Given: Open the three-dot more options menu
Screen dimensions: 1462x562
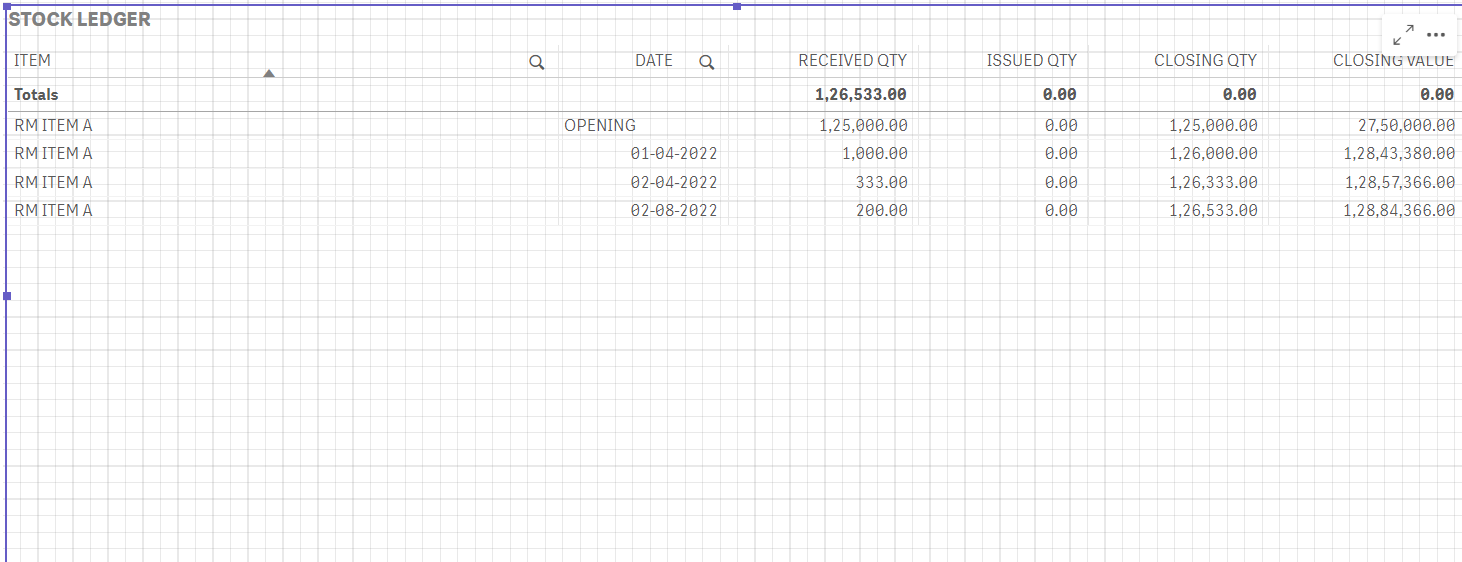Looking at the screenshot, I should pos(1436,34).
